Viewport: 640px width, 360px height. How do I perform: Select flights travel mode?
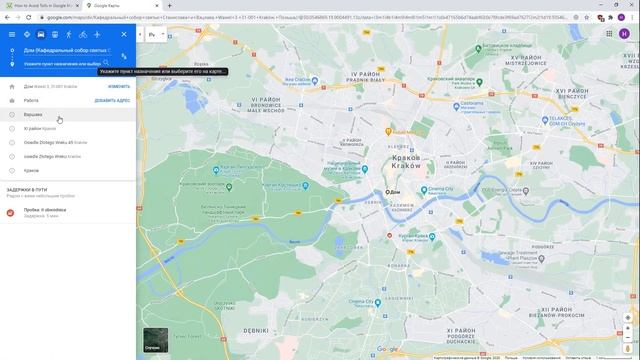97,35
